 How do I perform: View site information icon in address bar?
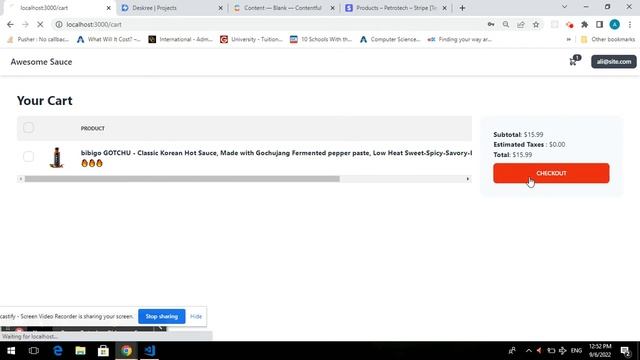pyautogui.click(x=59, y=24)
